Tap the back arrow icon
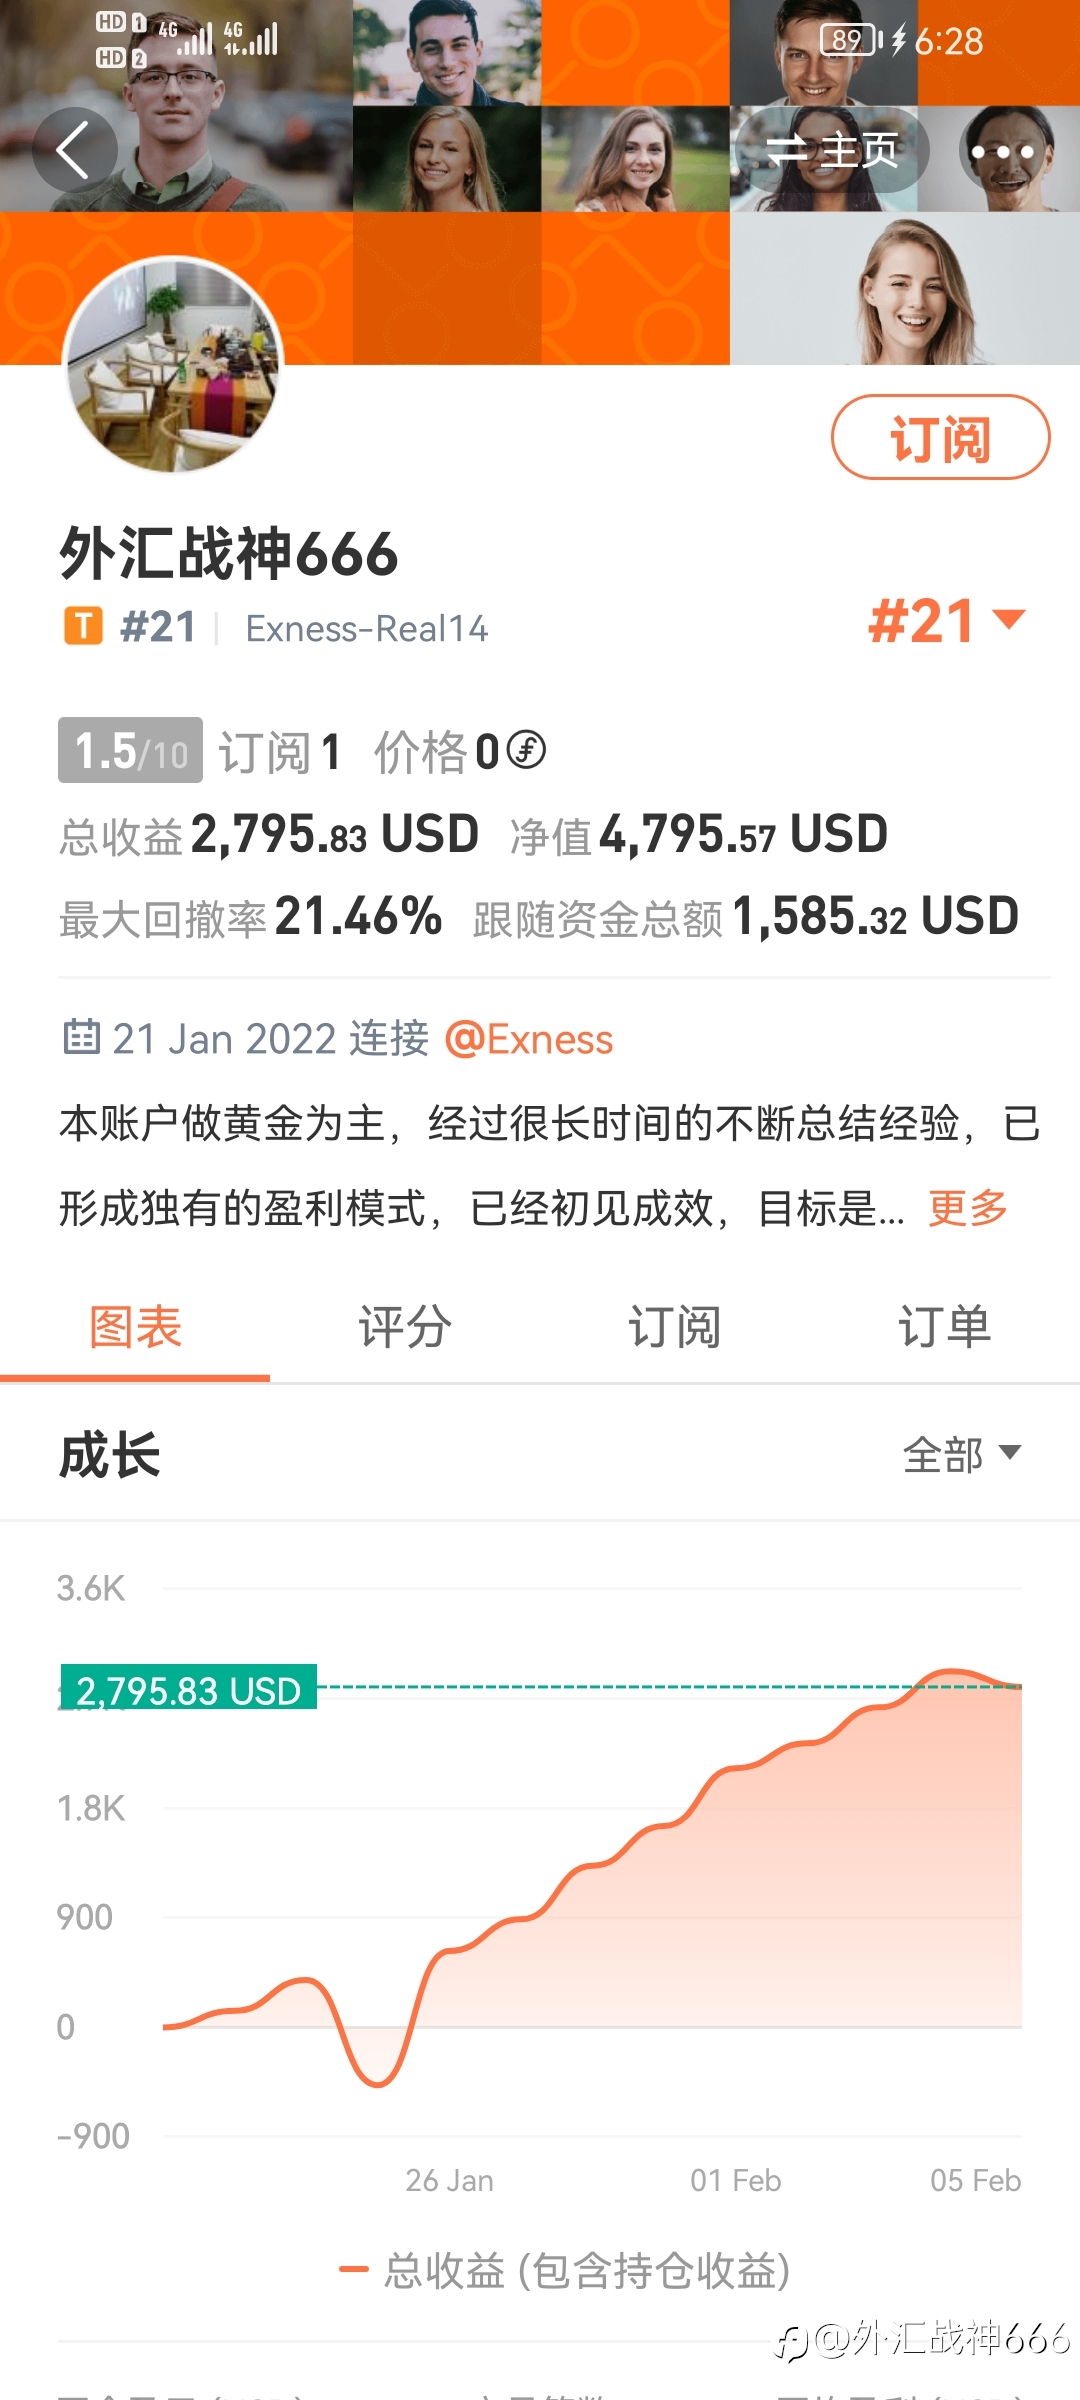1080x2400 pixels. coord(74,150)
